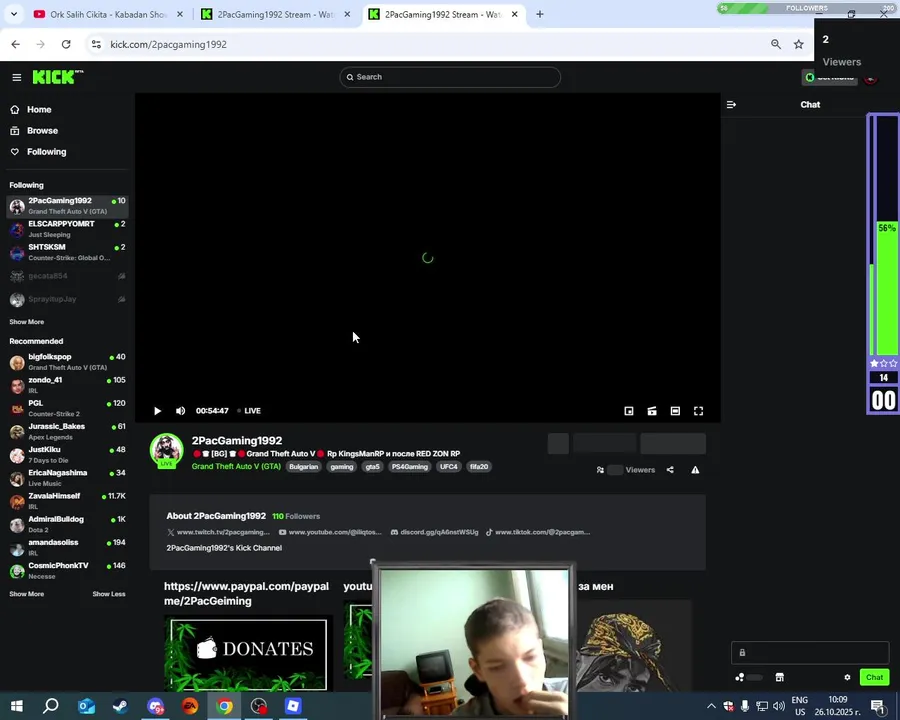The width and height of the screenshot is (900, 720).
Task: Select SHTSKSM channel
Action: point(67,252)
